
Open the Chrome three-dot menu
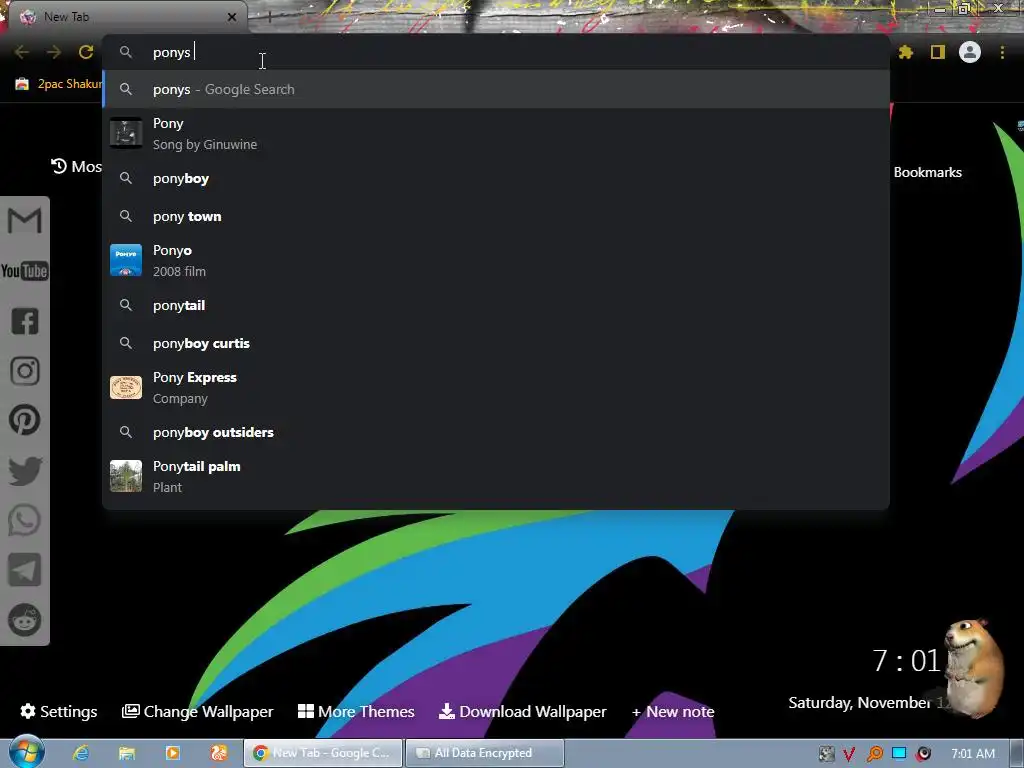pyautogui.click(x=1002, y=52)
